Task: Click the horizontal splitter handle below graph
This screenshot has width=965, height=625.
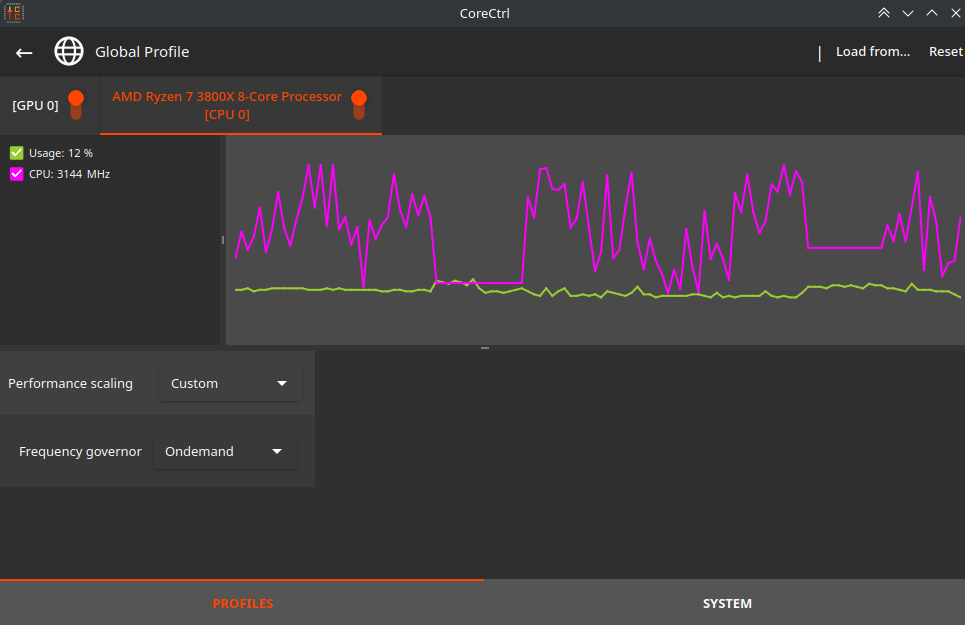Action: (x=485, y=348)
